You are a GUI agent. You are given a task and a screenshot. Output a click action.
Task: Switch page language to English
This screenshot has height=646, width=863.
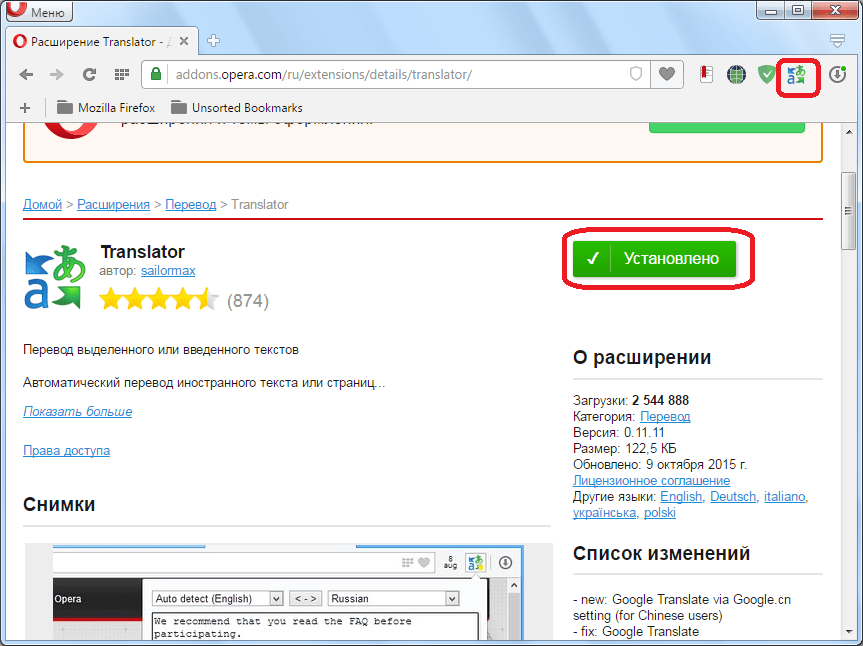click(x=681, y=496)
